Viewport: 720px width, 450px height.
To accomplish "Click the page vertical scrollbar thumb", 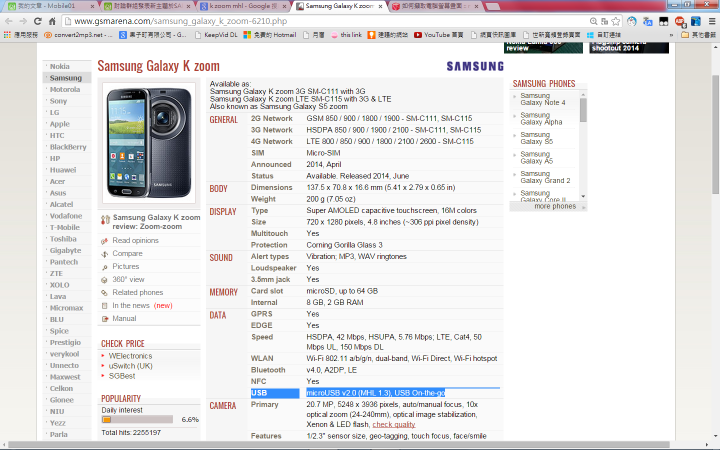I will 715,134.
